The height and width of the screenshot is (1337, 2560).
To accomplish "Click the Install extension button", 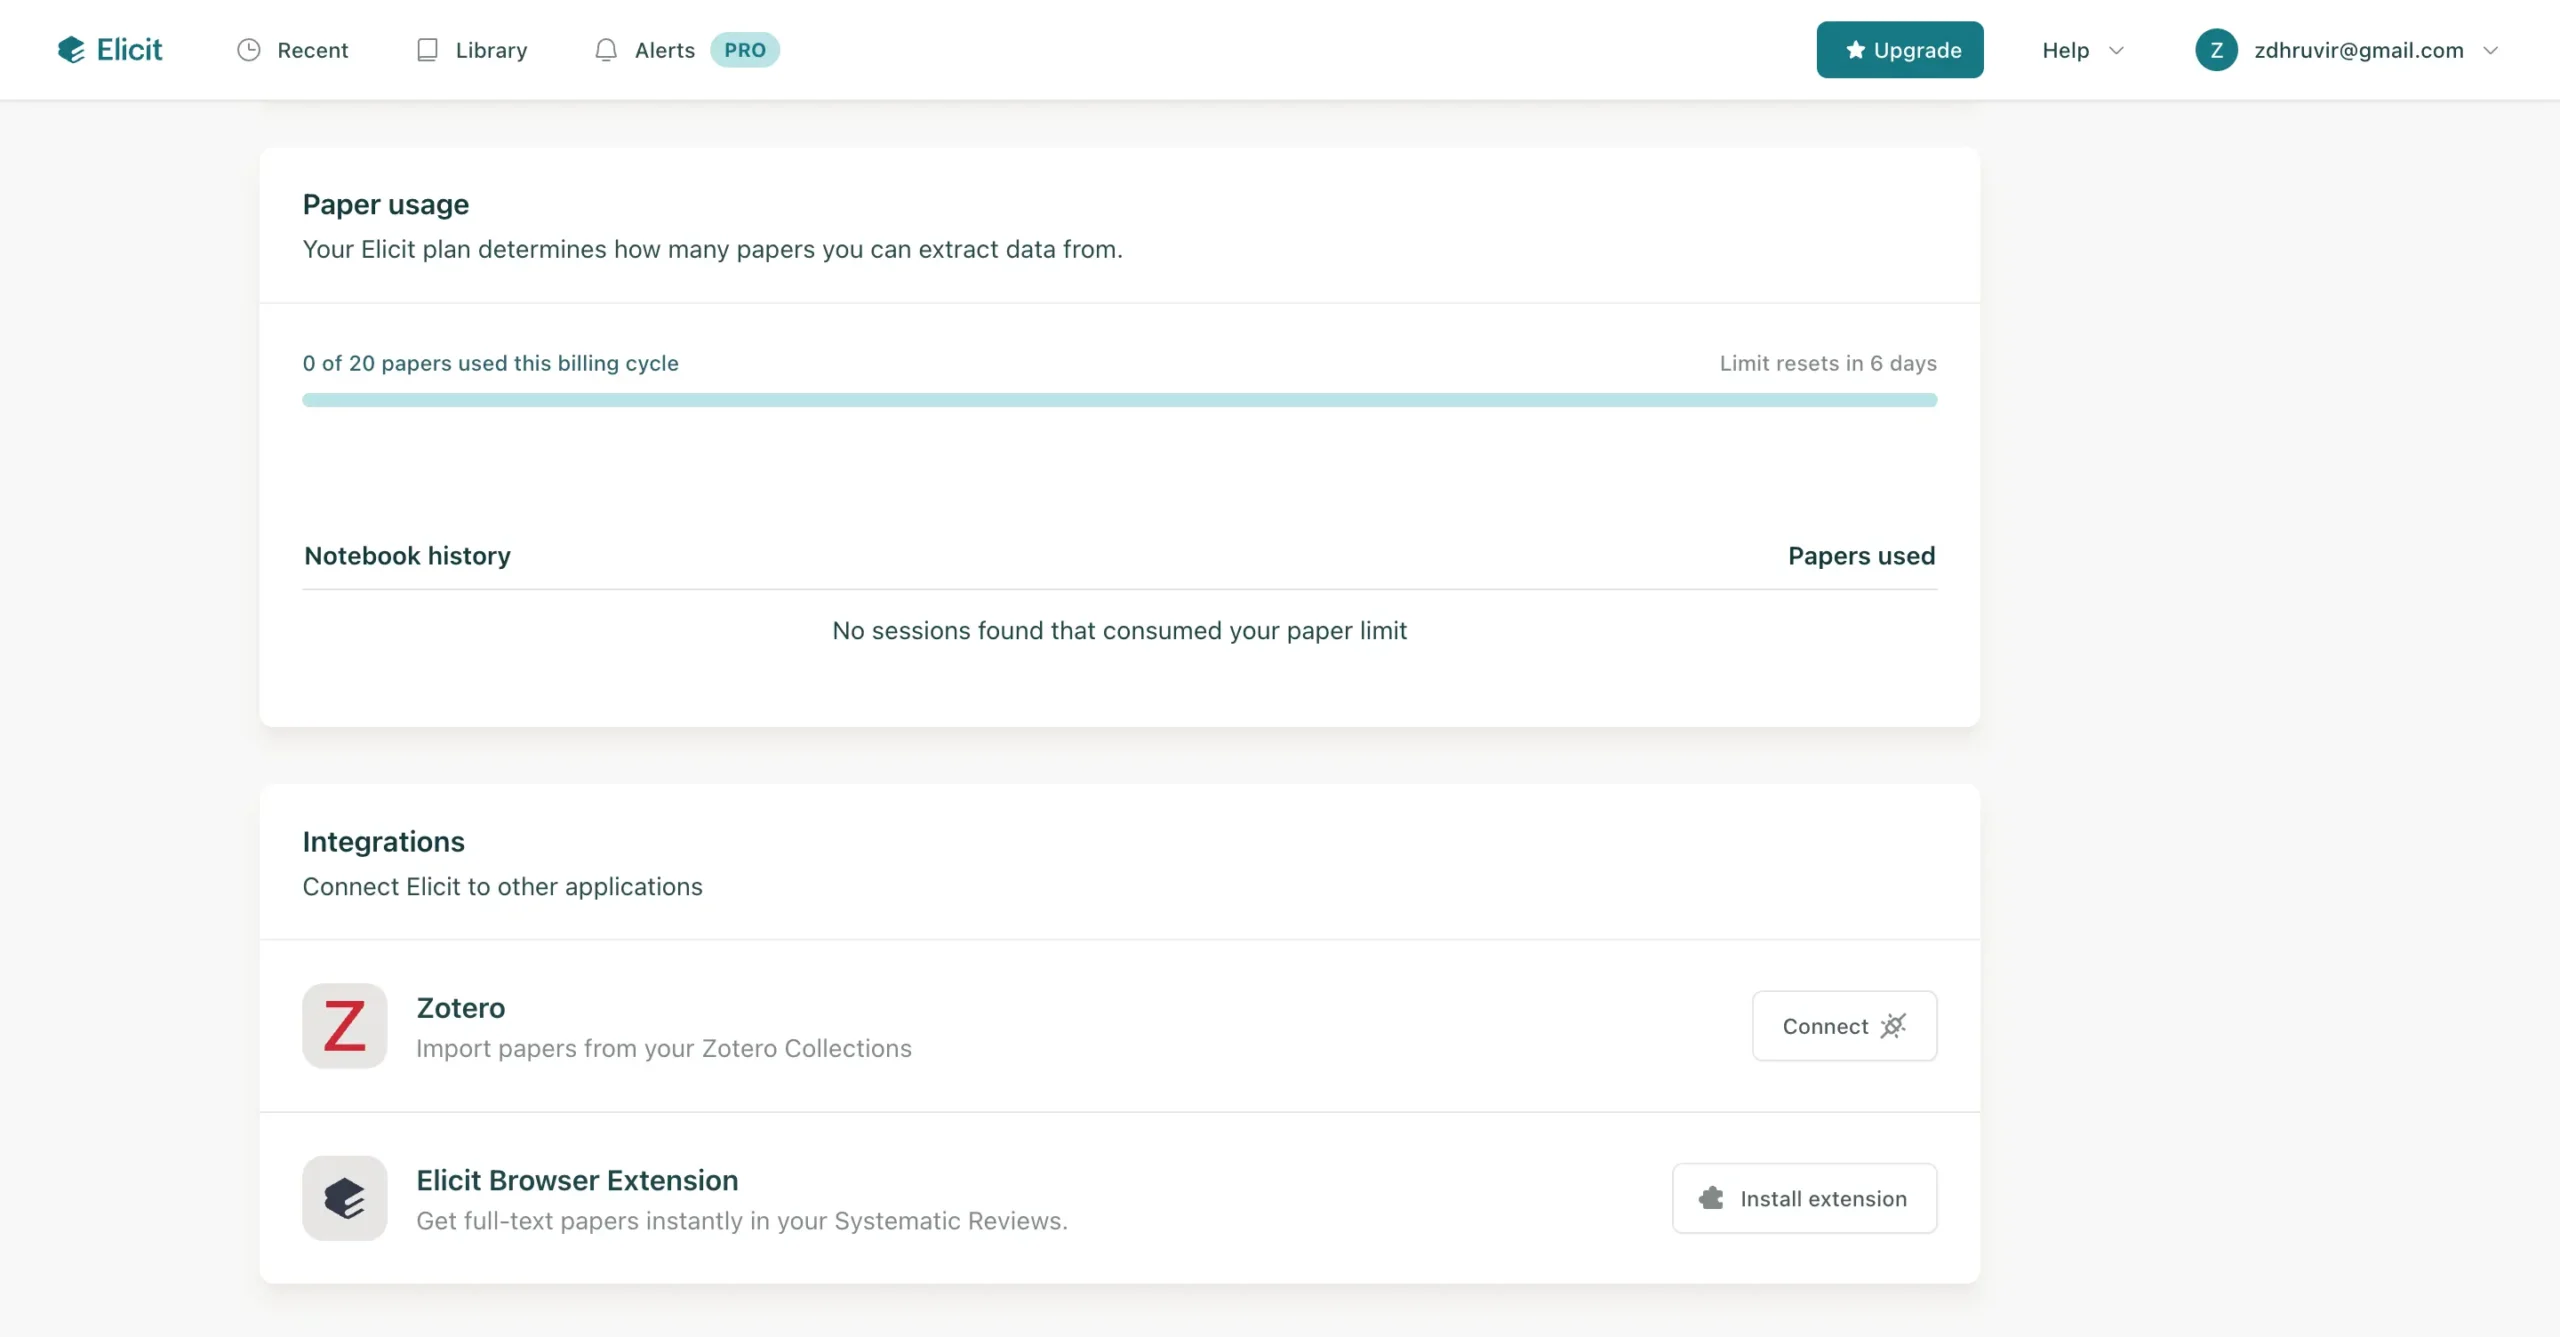I will pyautogui.click(x=1804, y=1198).
